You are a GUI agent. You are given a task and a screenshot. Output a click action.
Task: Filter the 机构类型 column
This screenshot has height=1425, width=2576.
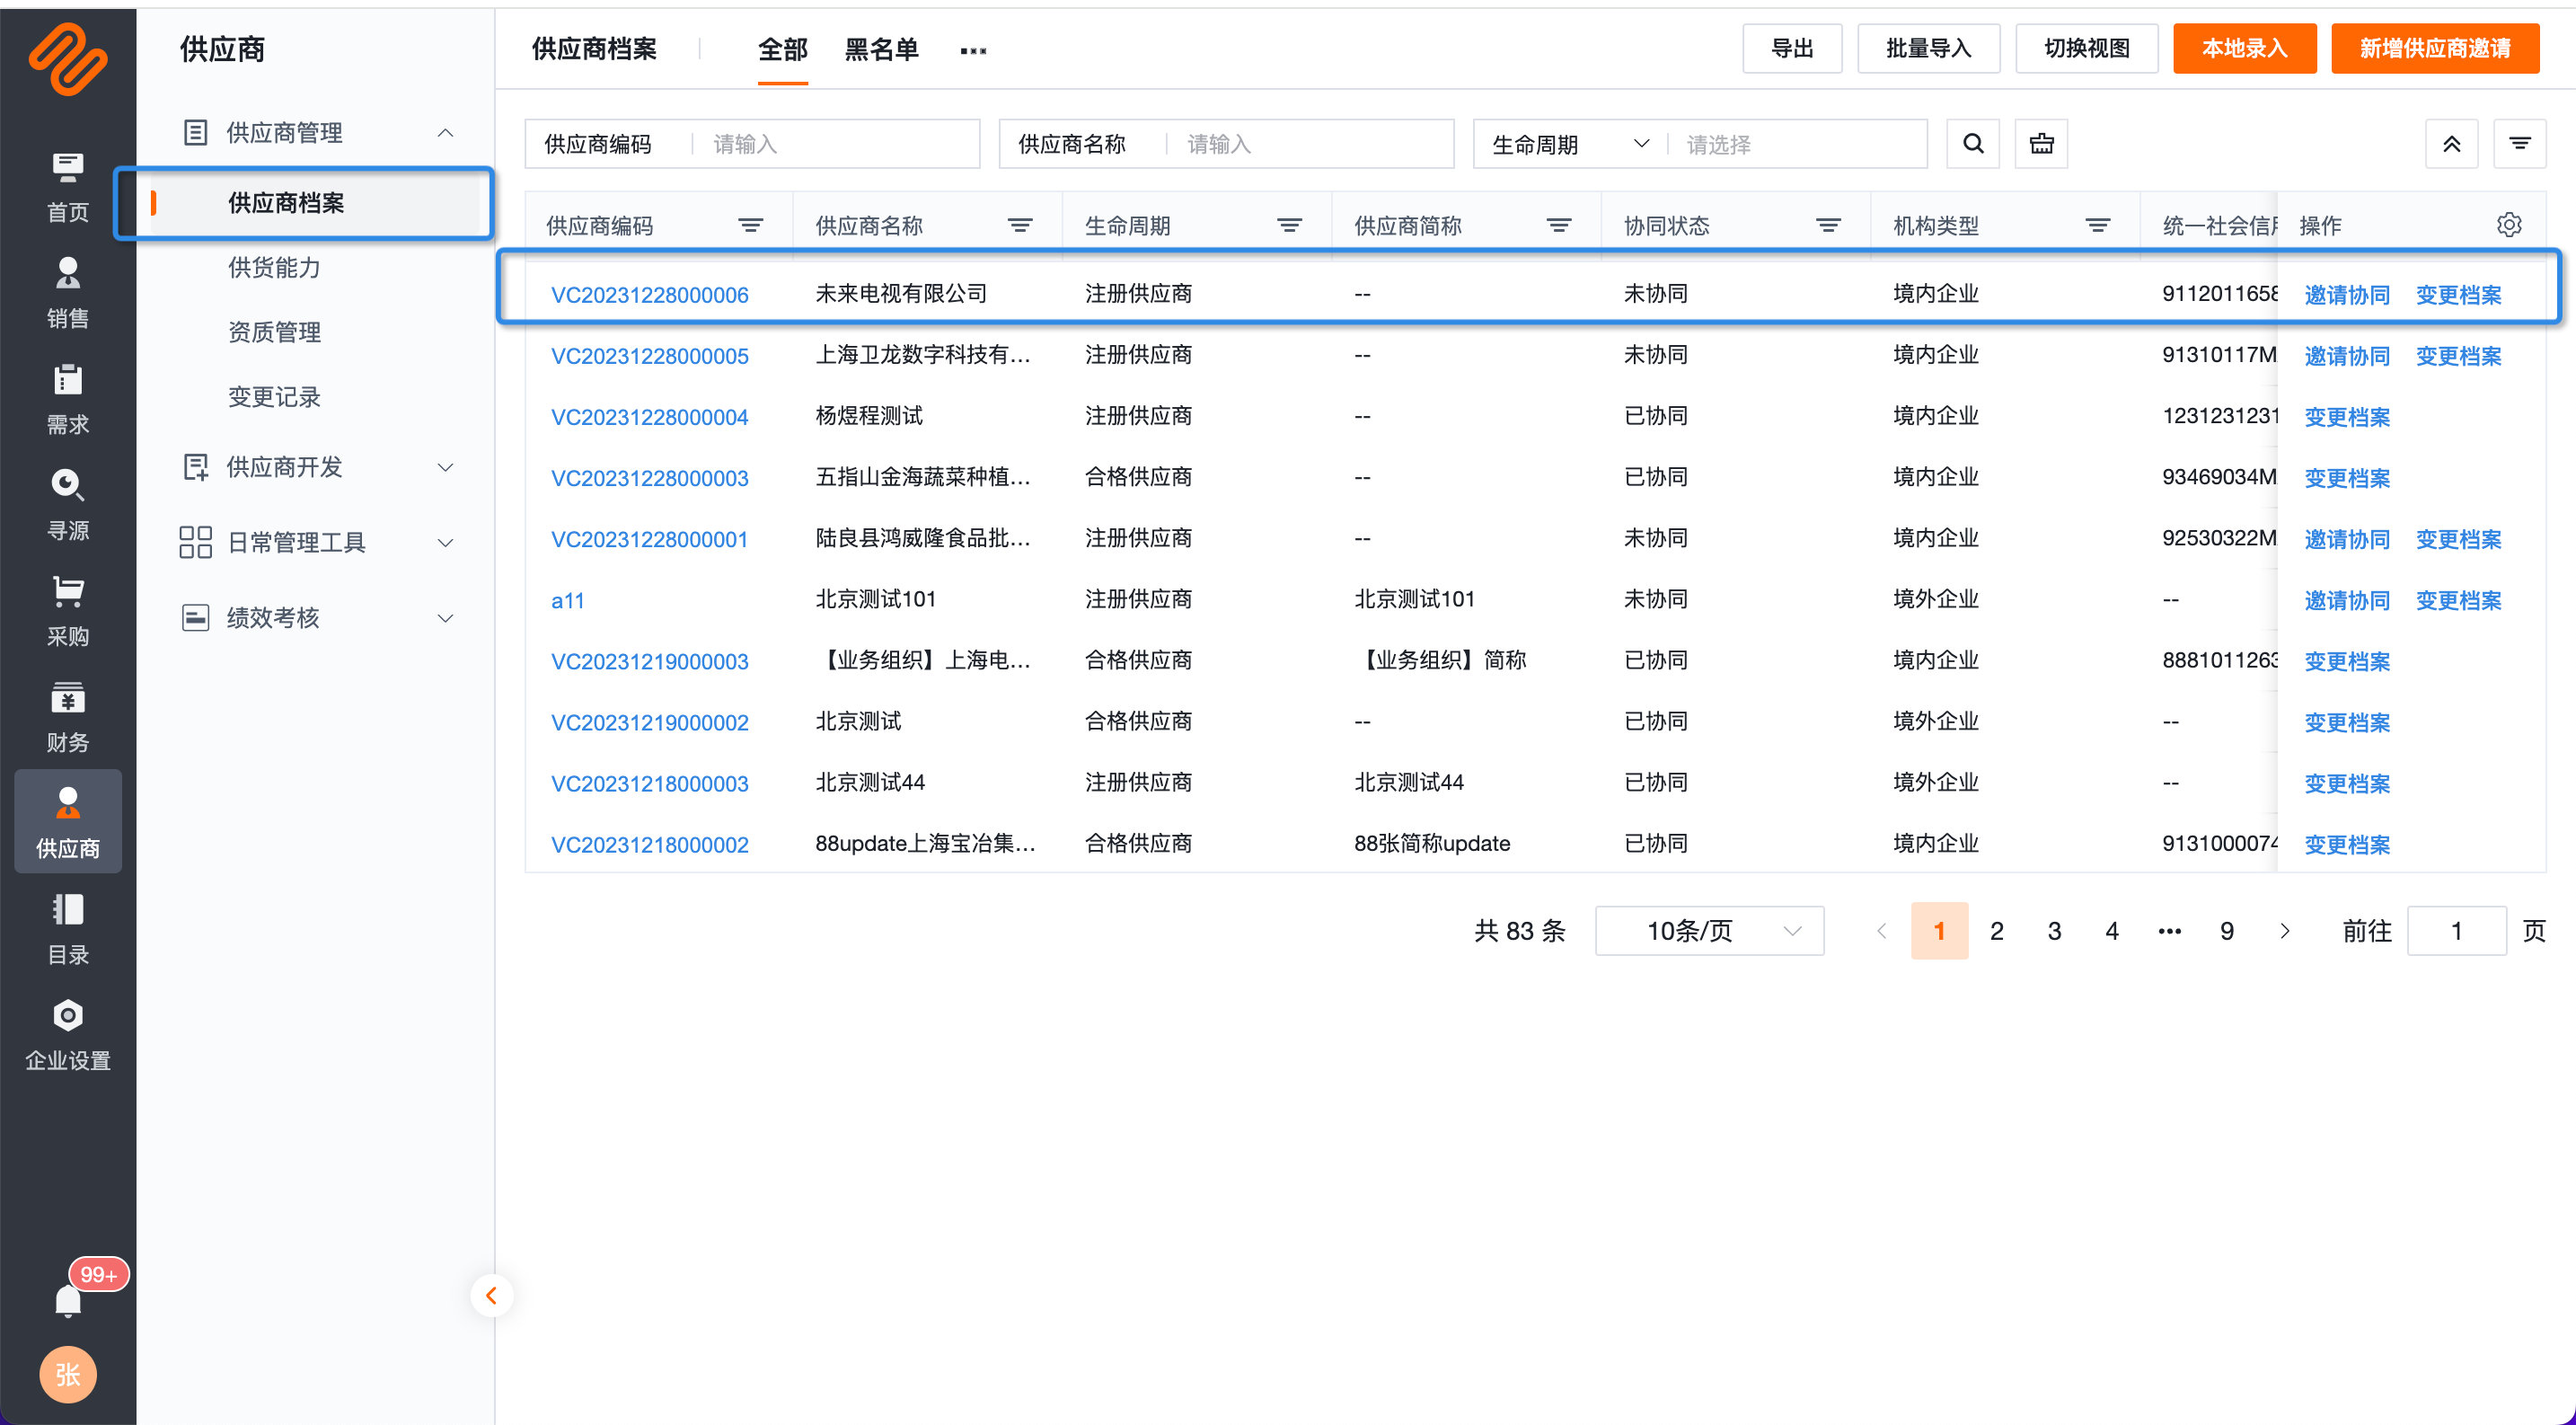[2097, 226]
